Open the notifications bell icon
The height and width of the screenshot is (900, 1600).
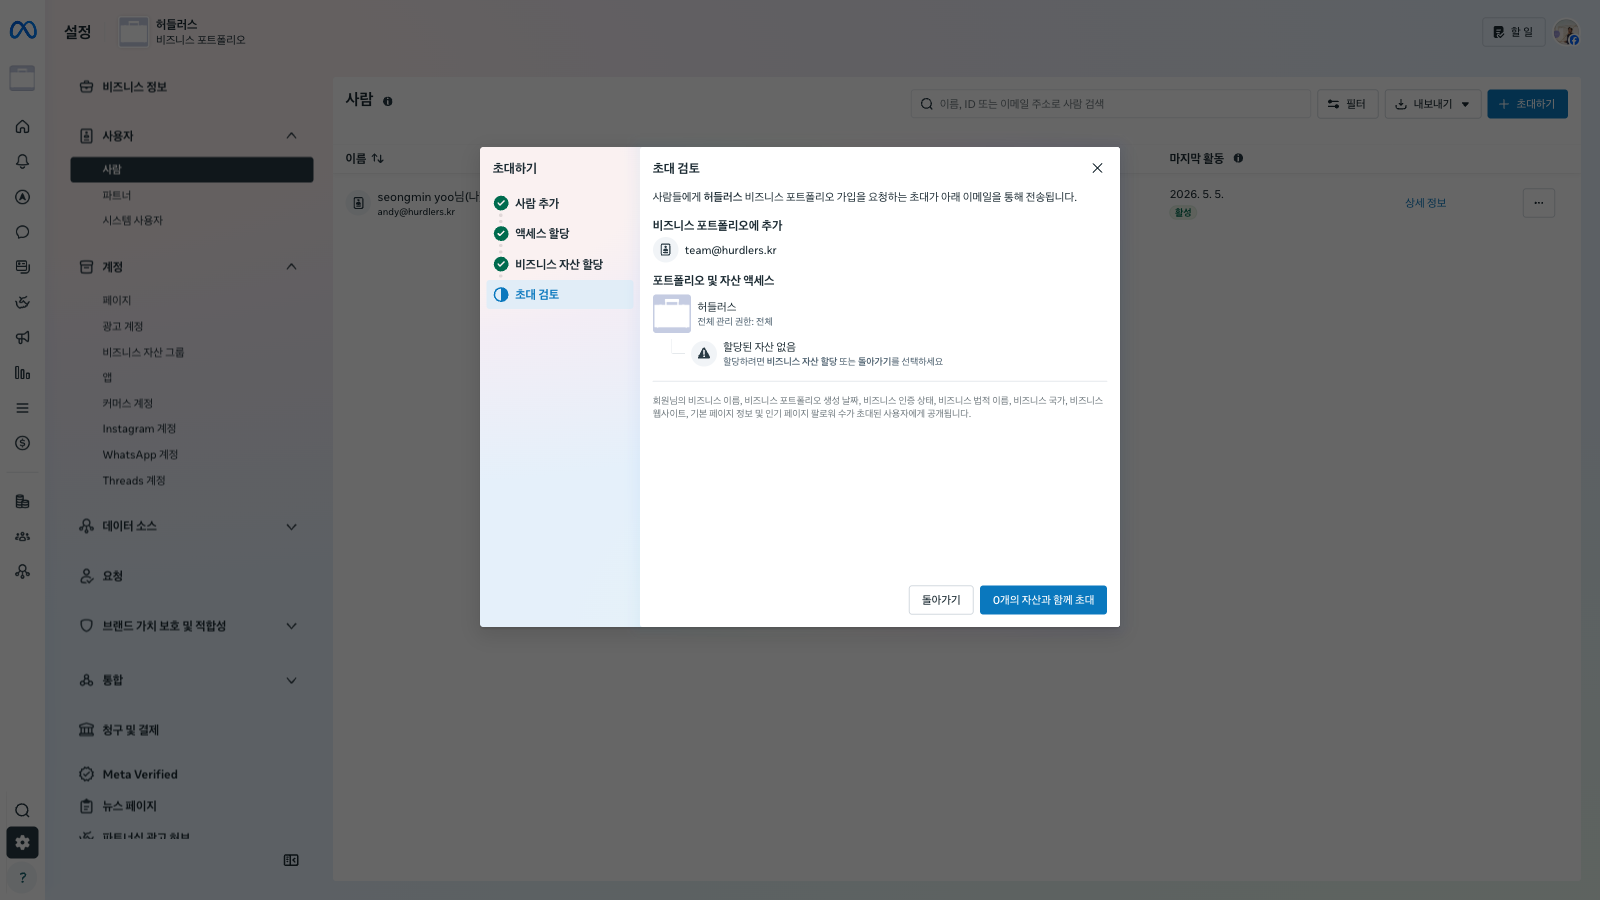(x=22, y=162)
